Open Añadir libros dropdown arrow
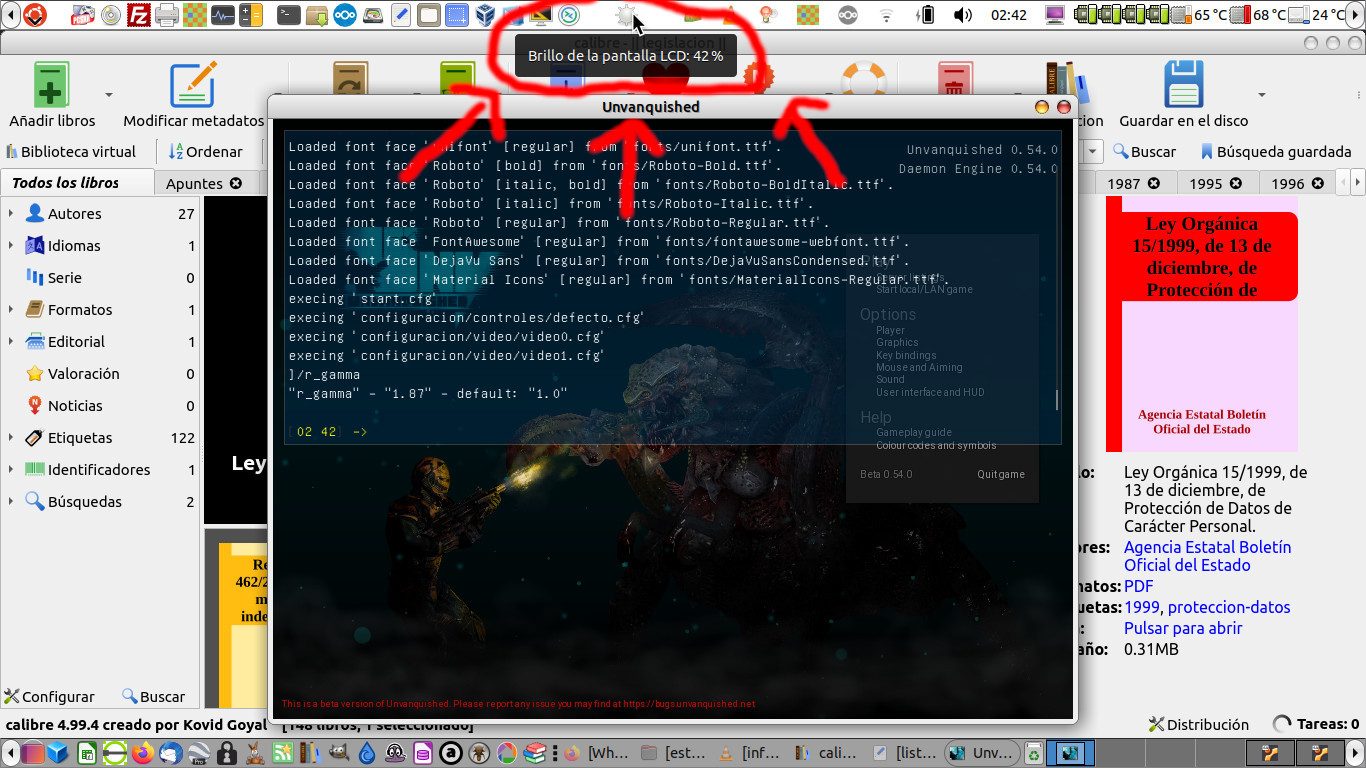The image size is (1366, 768). tap(108, 95)
